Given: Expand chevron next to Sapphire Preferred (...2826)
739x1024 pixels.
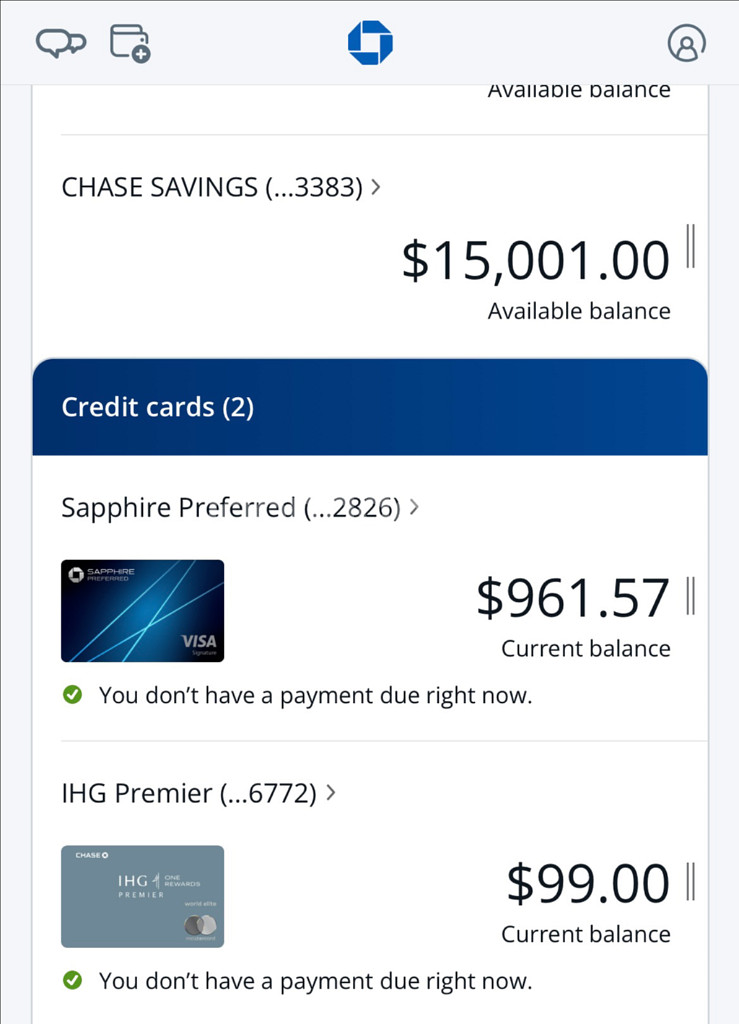Looking at the screenshot, I should pyautogui.click(x=414, y=507).
